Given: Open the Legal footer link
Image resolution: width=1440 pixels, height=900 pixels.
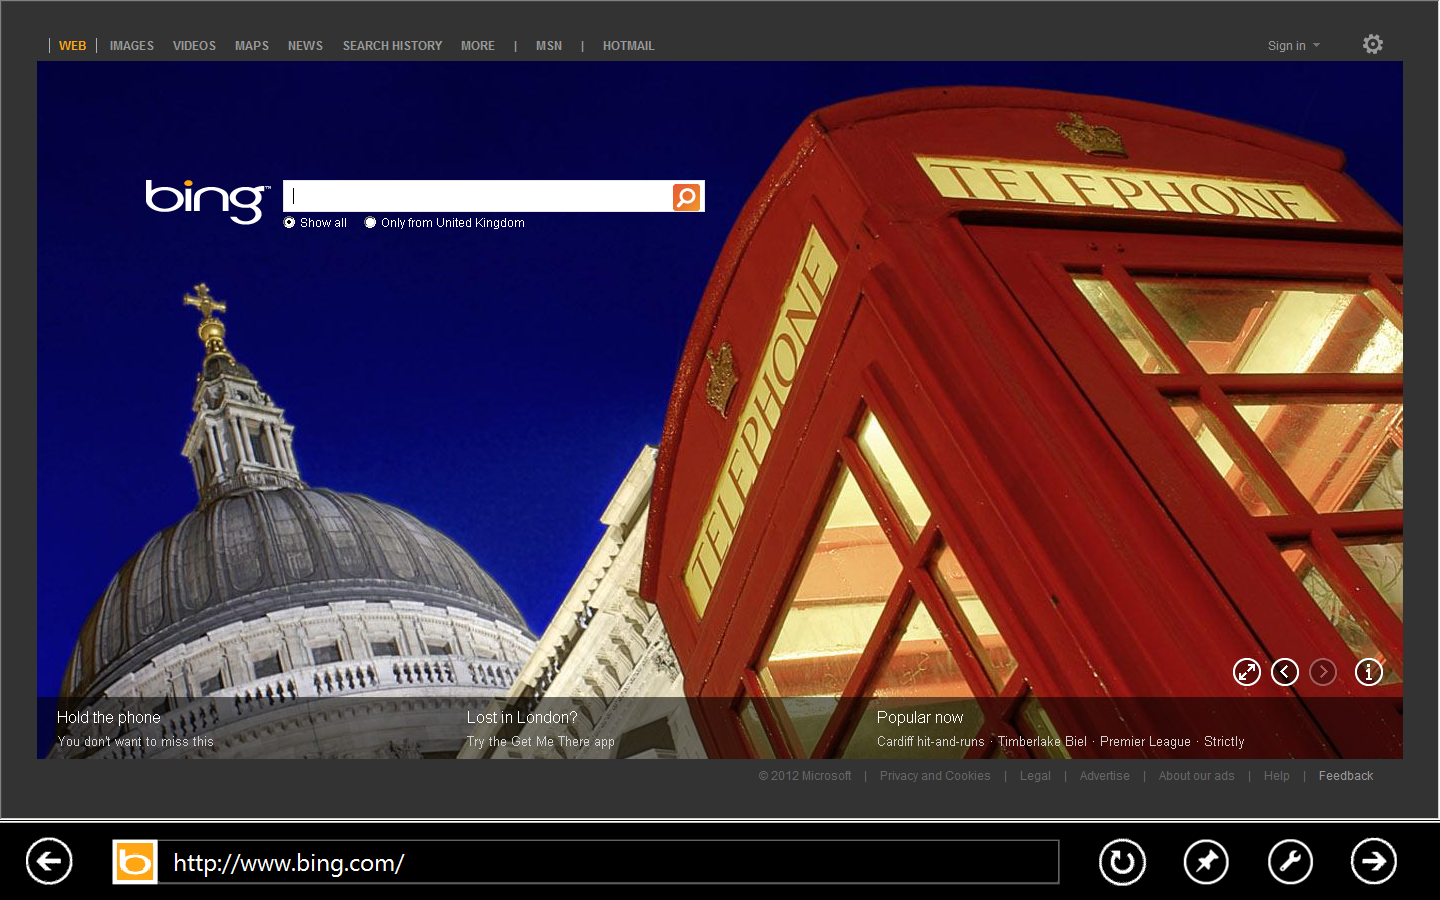Looking at the screenshot, I should (x=1035, y=776).
